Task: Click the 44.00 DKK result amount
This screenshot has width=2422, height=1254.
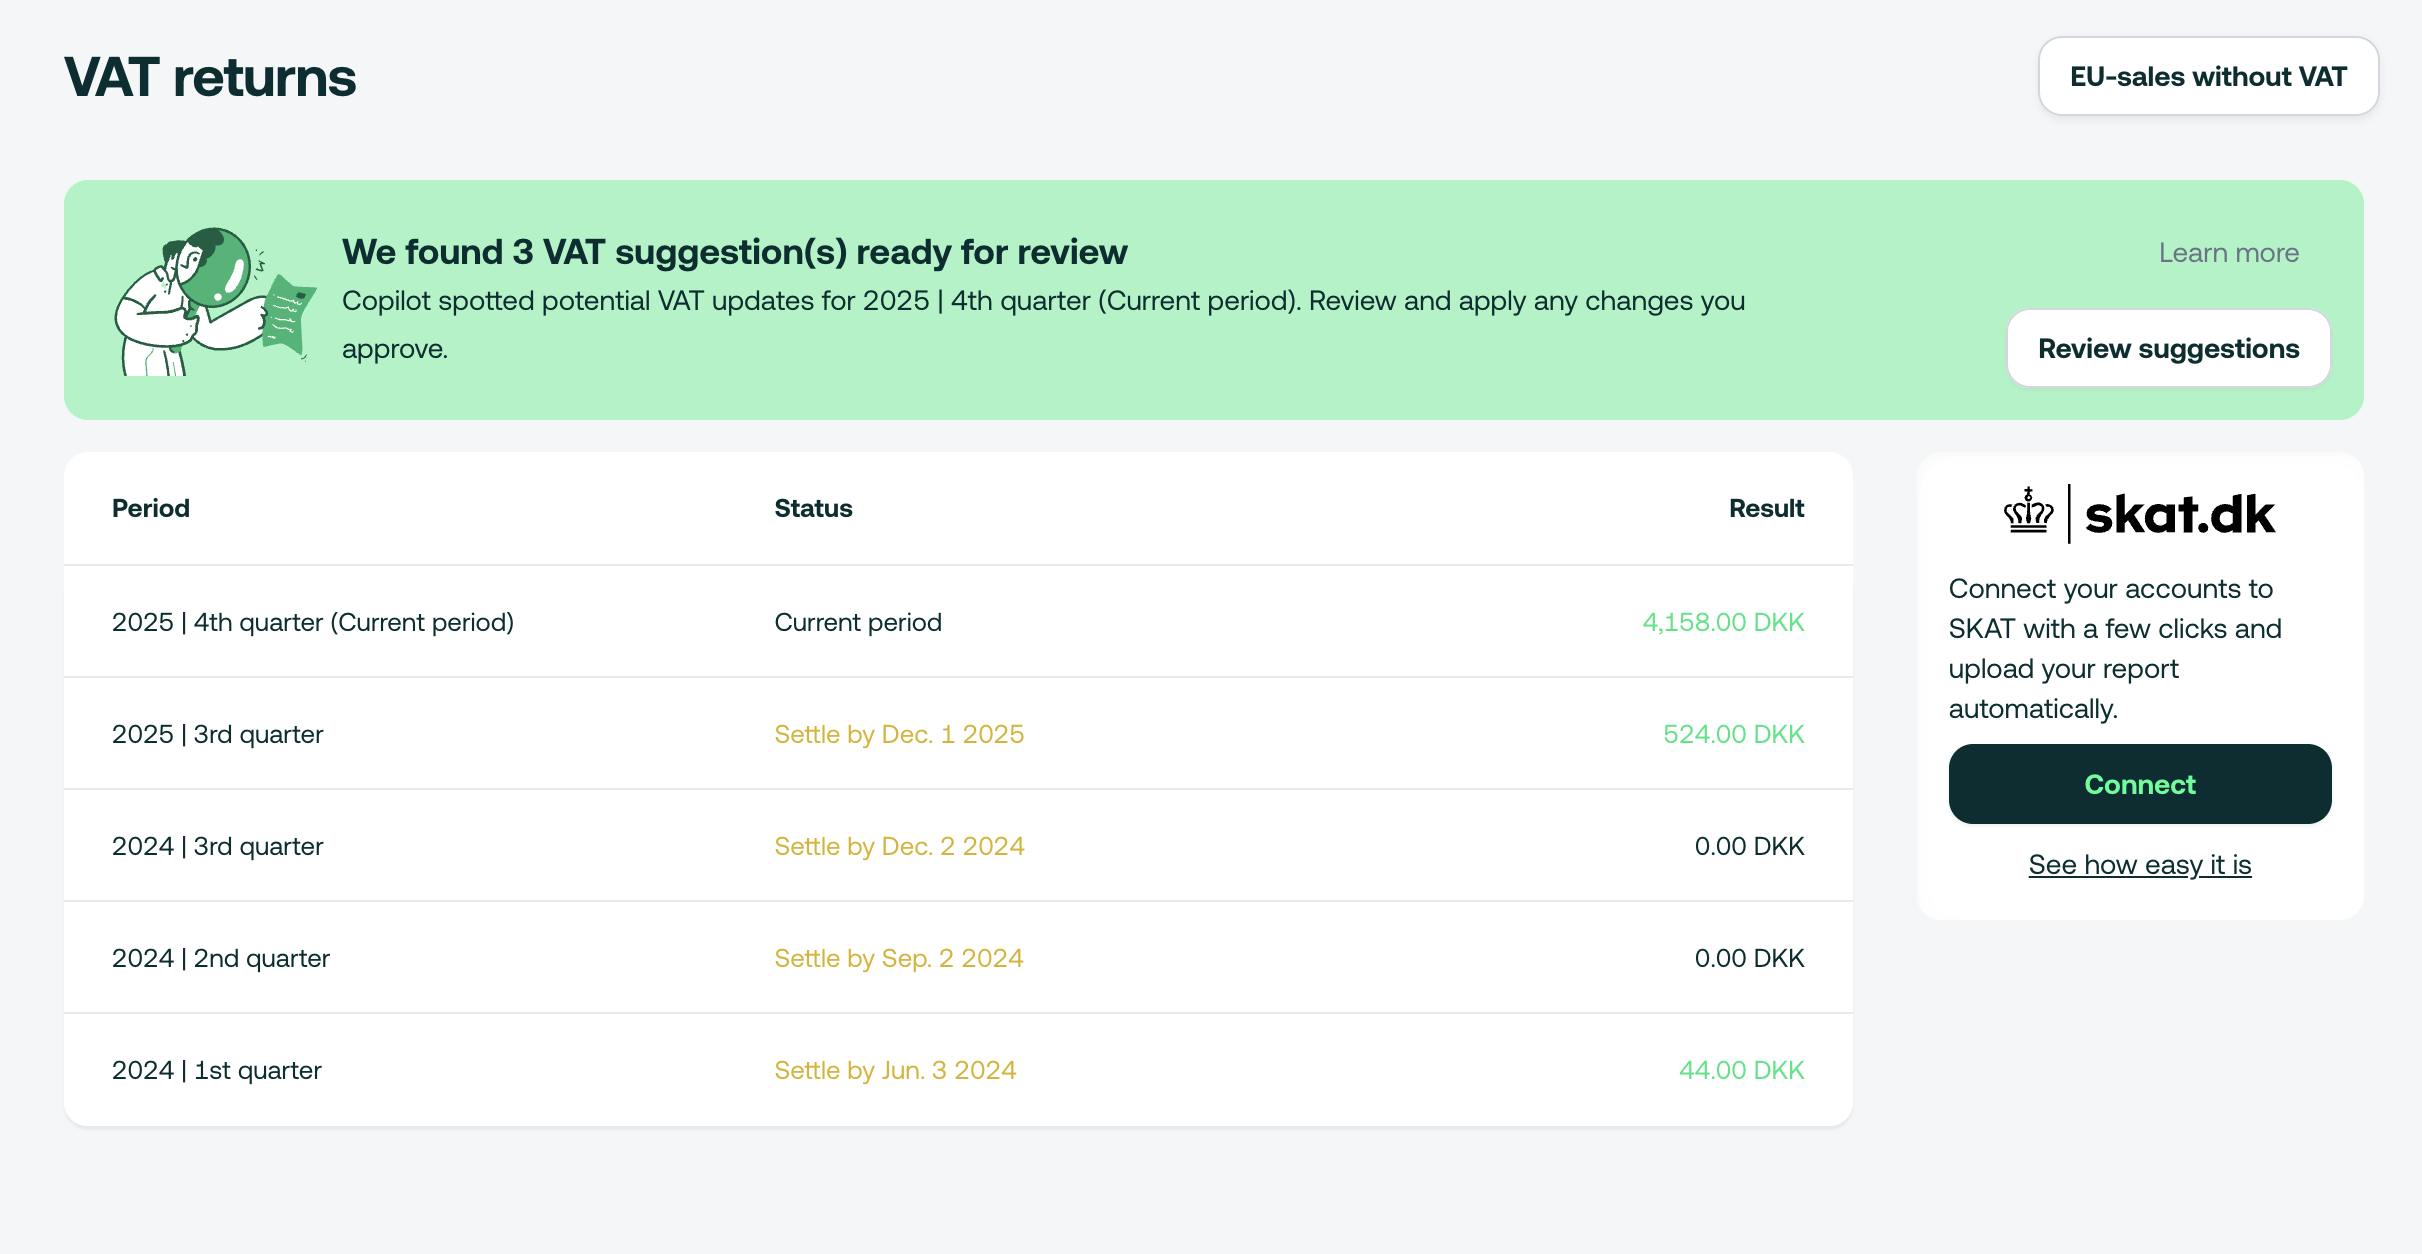Action: click(1741, 1070)
